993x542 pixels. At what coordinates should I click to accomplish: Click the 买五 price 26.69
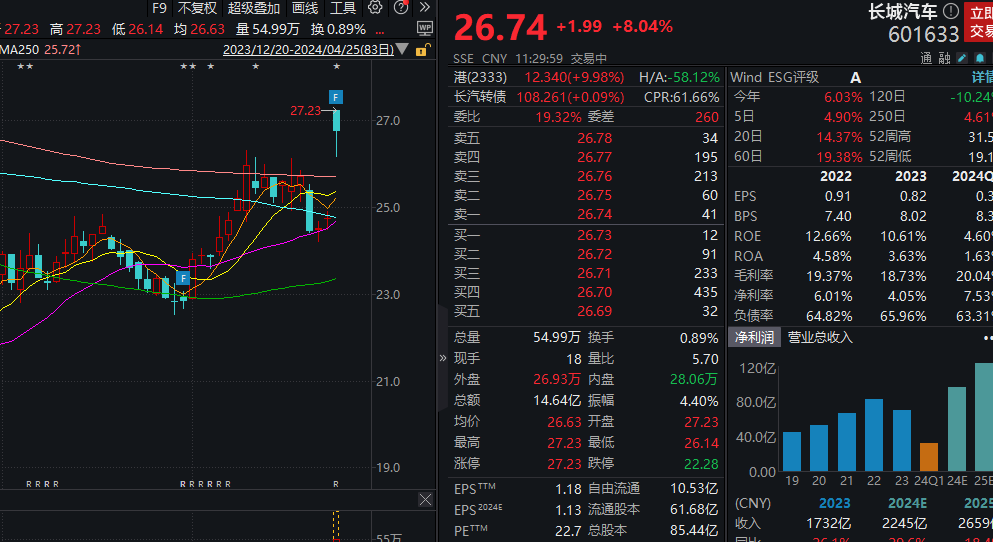pos(595,311)
